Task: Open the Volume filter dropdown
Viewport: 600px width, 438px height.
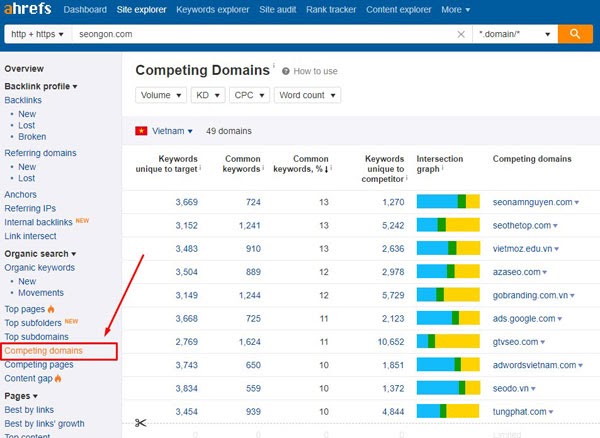Action: (x=161, y=95)
